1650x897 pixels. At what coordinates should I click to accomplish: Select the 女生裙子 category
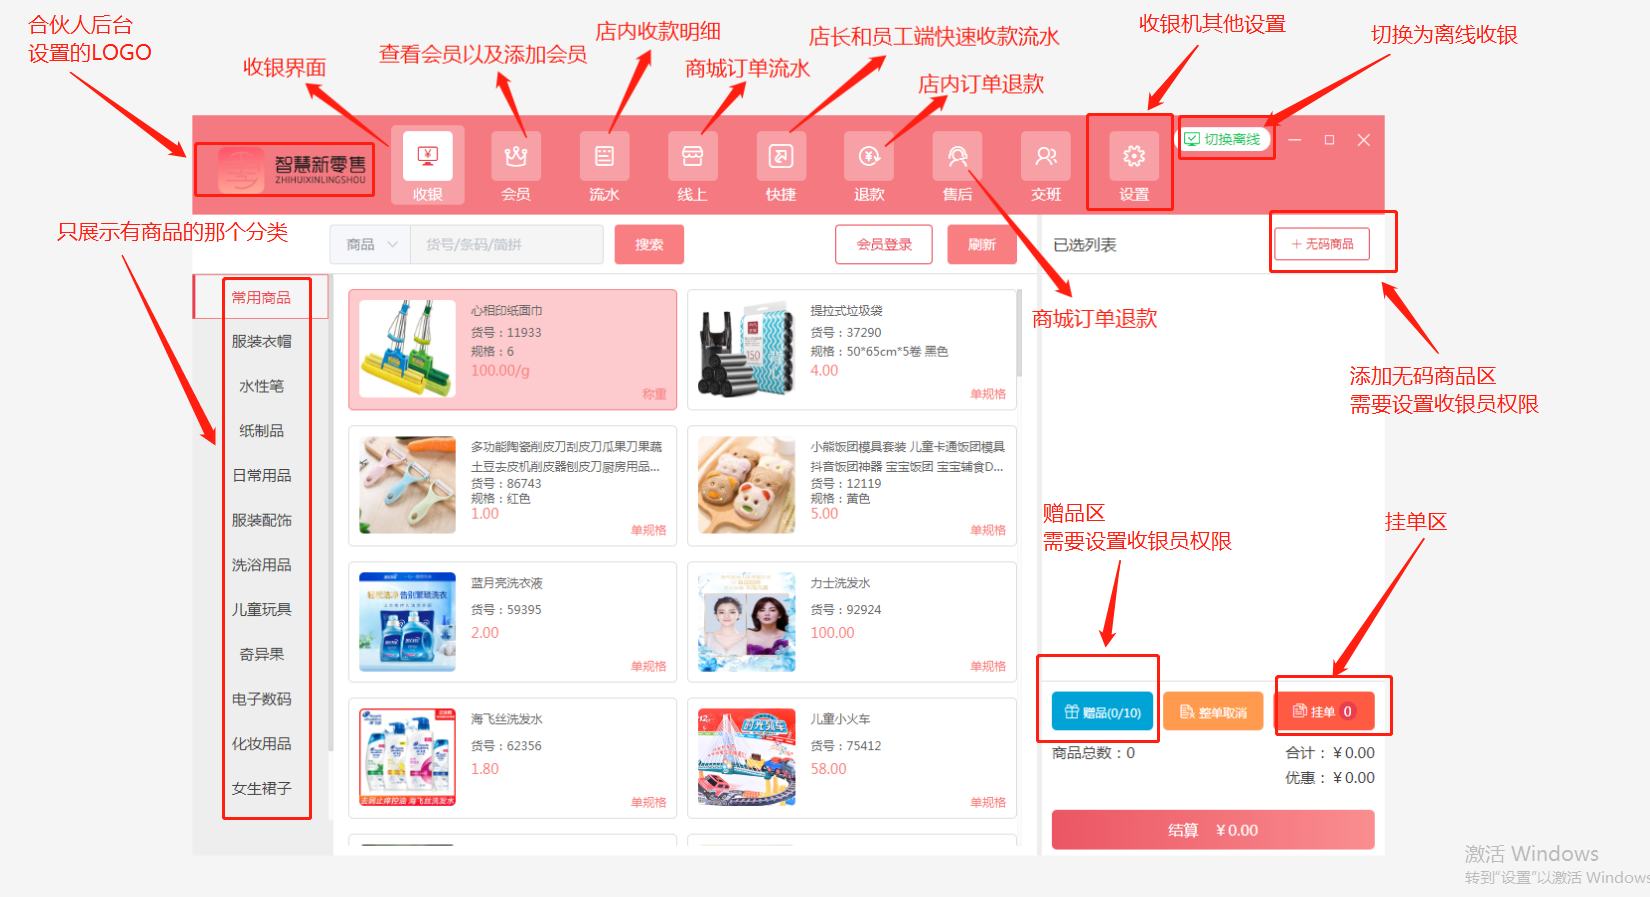[261, 788]
